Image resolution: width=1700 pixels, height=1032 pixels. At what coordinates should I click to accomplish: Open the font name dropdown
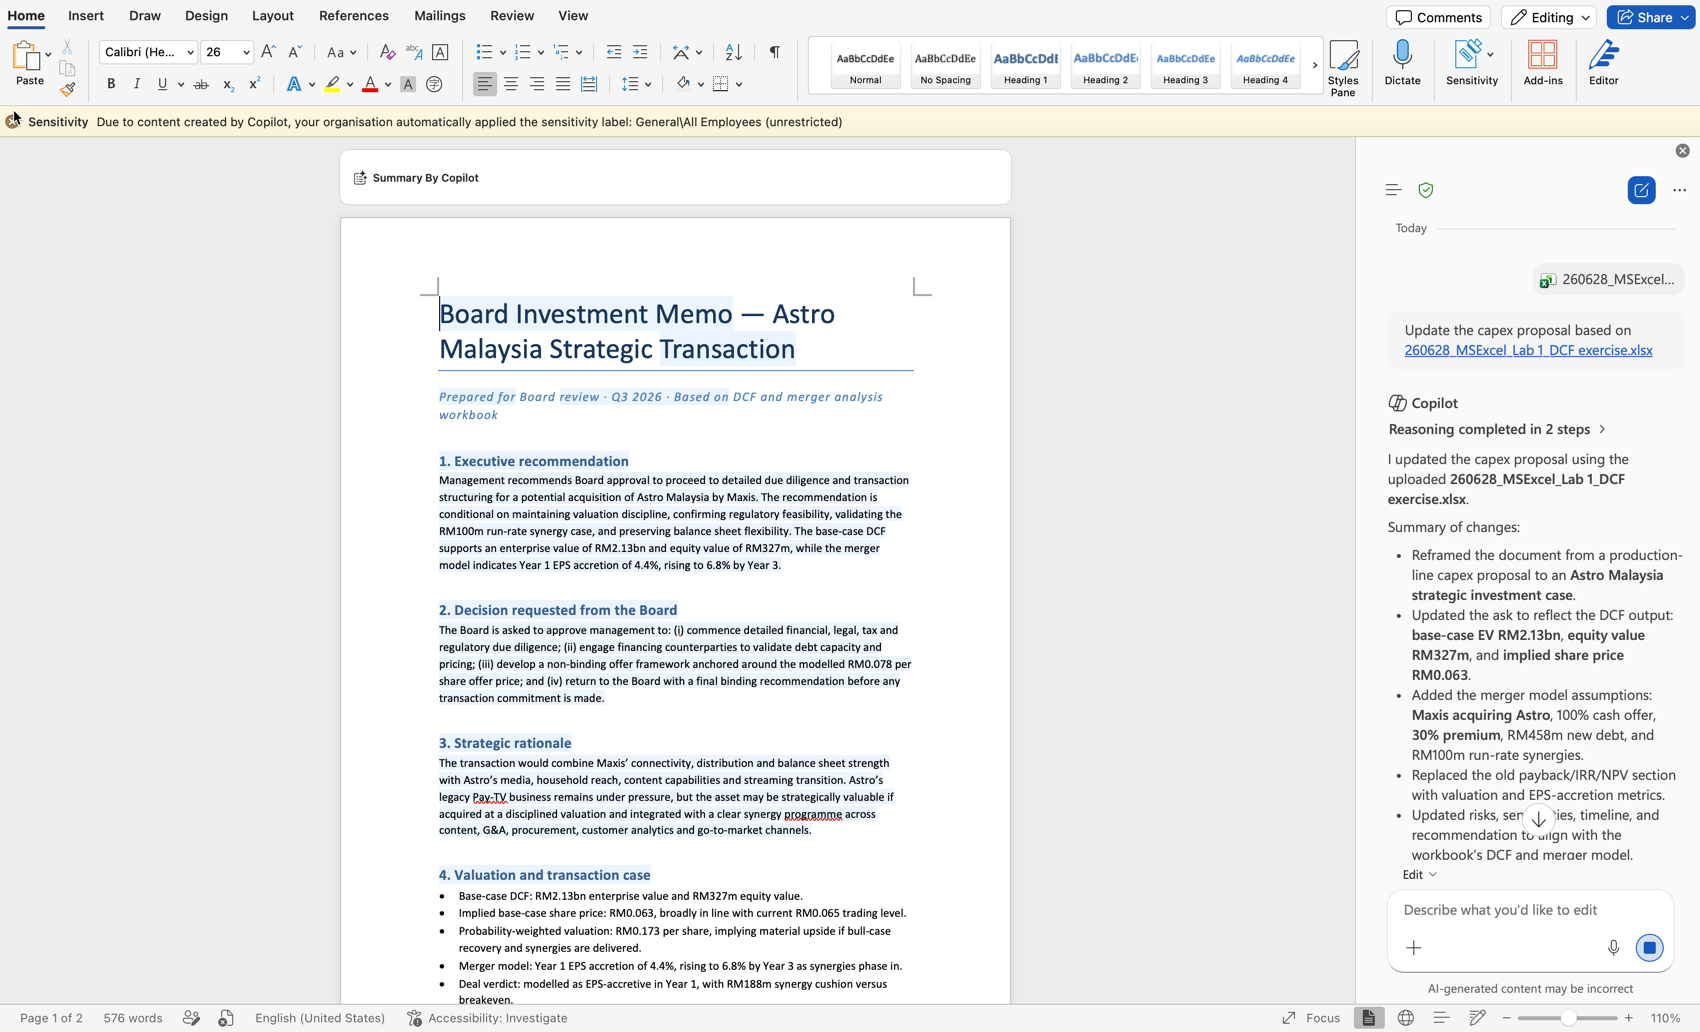[x=190, y=52]
